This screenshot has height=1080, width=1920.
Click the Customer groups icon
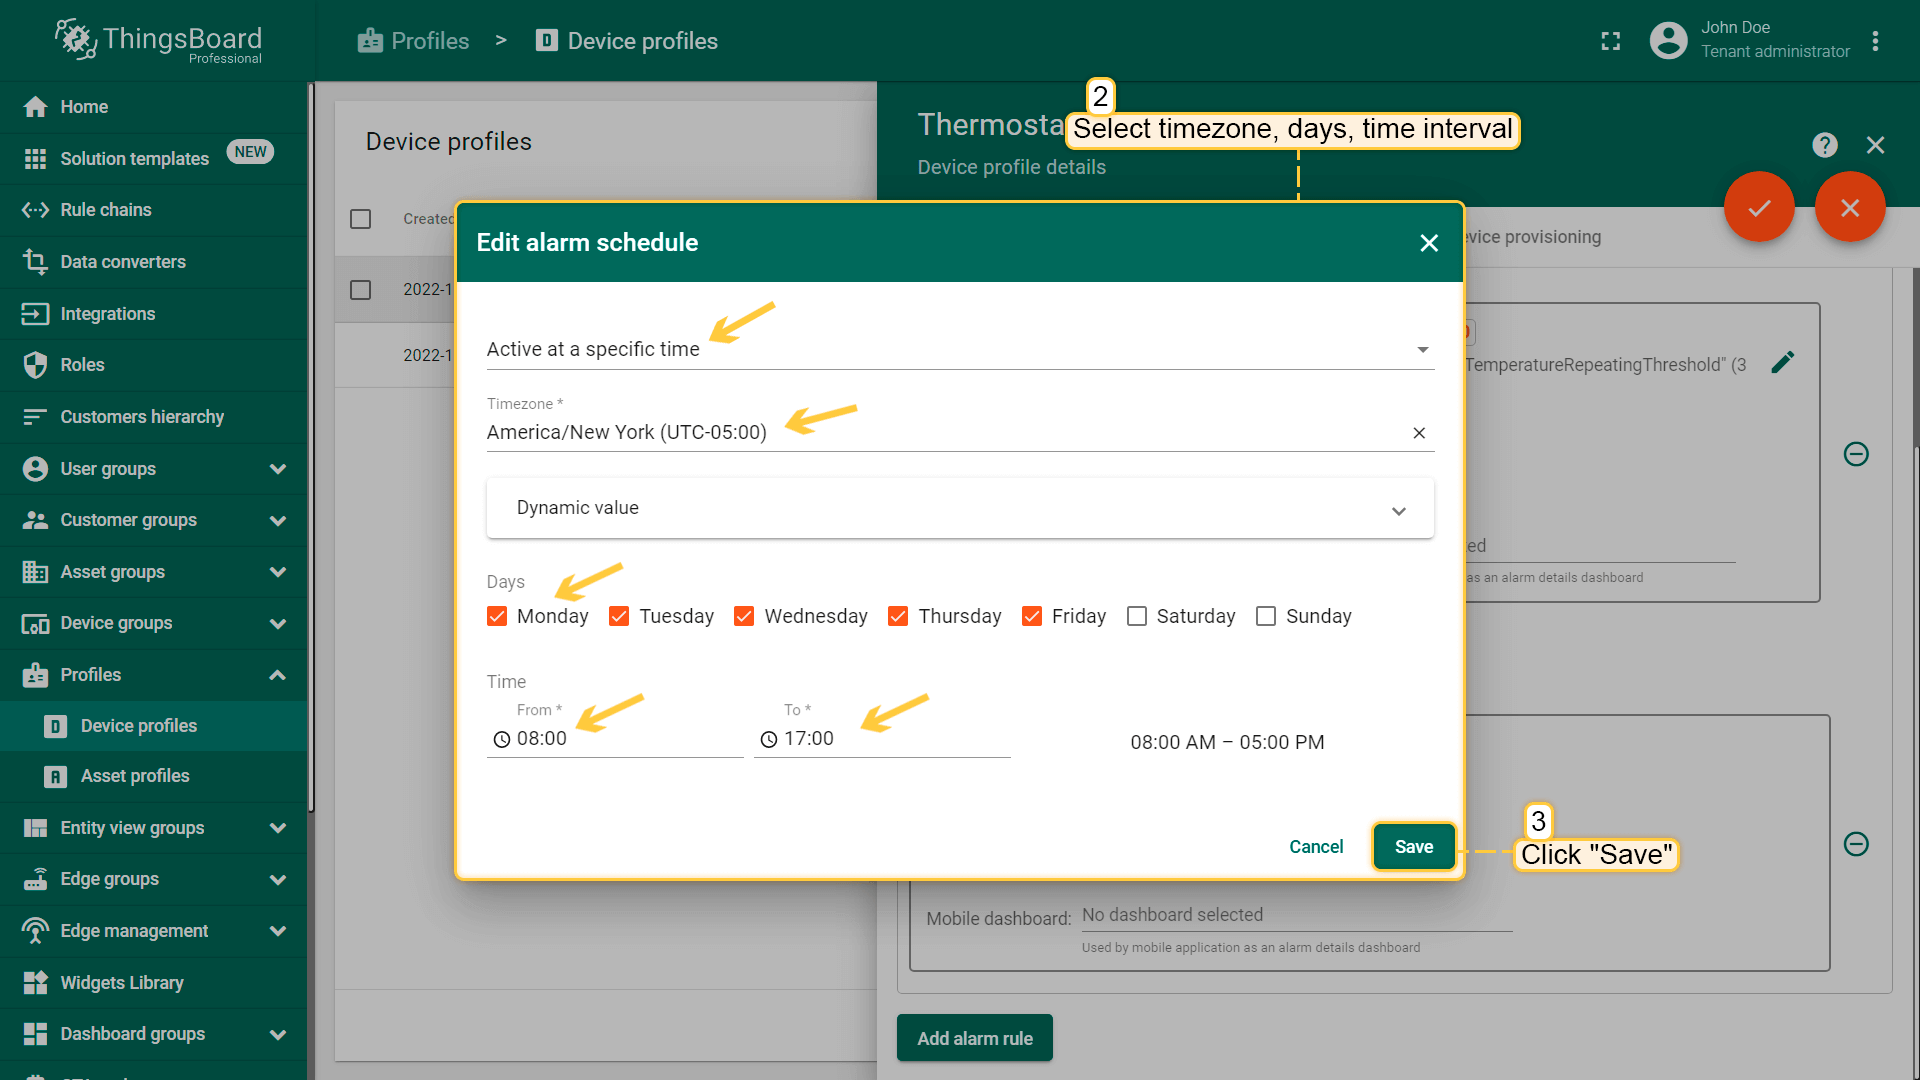35,520
